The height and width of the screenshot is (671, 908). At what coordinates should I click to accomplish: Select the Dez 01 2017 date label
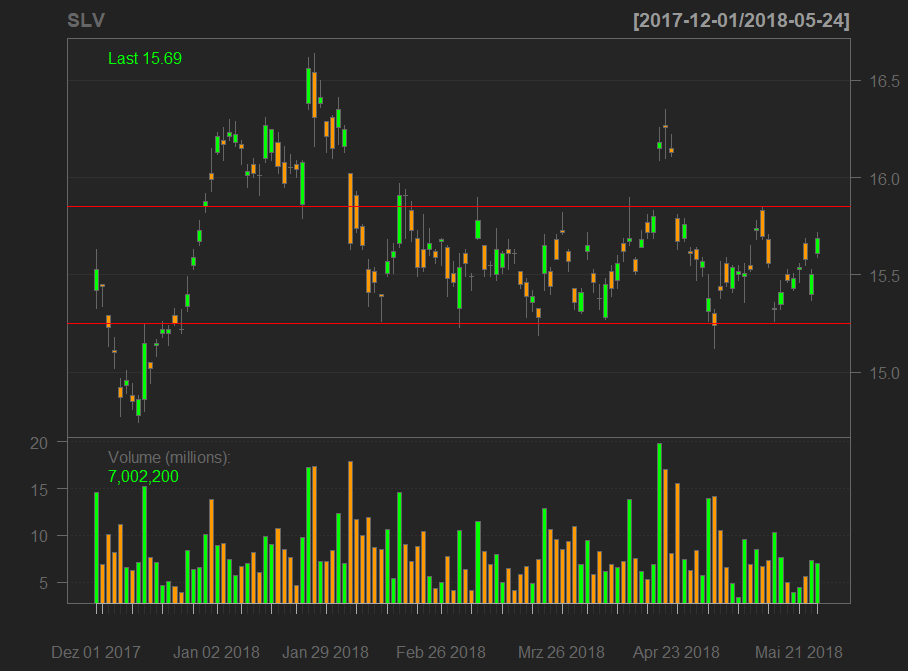coord(95,652)
